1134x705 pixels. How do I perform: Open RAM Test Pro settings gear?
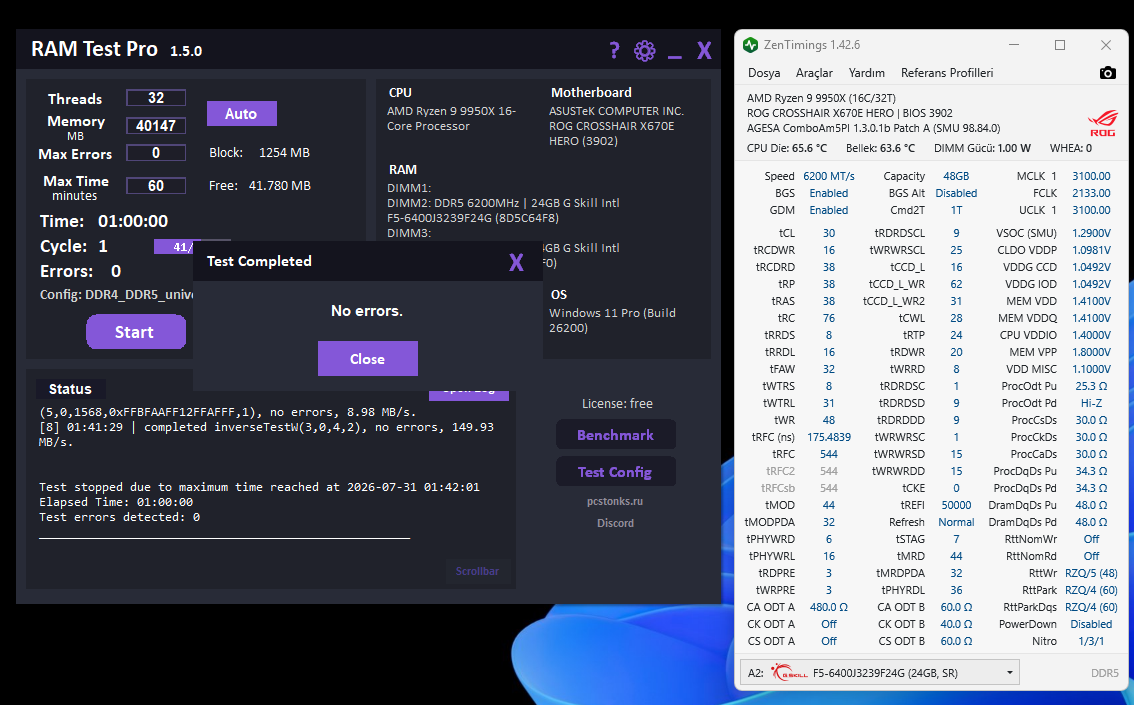coord(644,51)
